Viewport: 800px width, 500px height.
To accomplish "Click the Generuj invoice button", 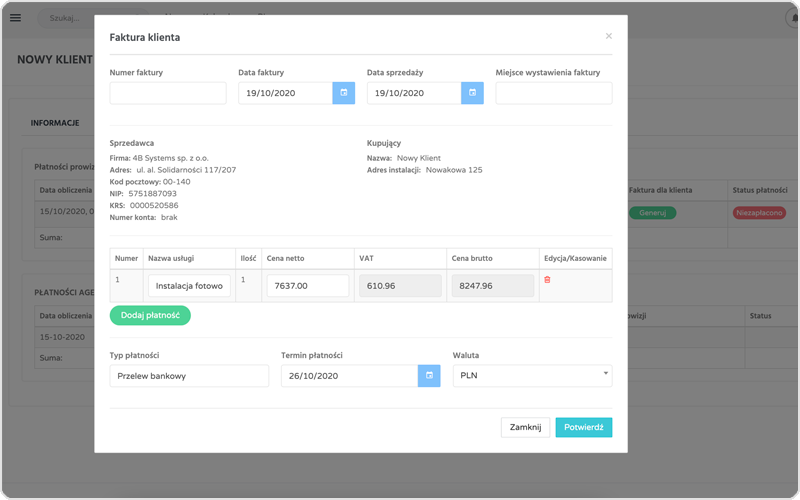I will (652, 213).
